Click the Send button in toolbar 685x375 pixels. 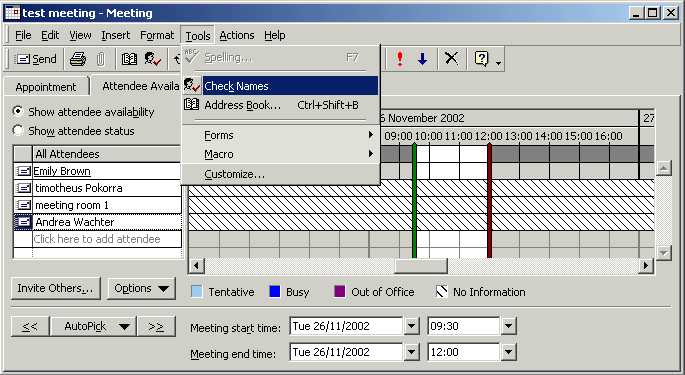coord(35,59)
